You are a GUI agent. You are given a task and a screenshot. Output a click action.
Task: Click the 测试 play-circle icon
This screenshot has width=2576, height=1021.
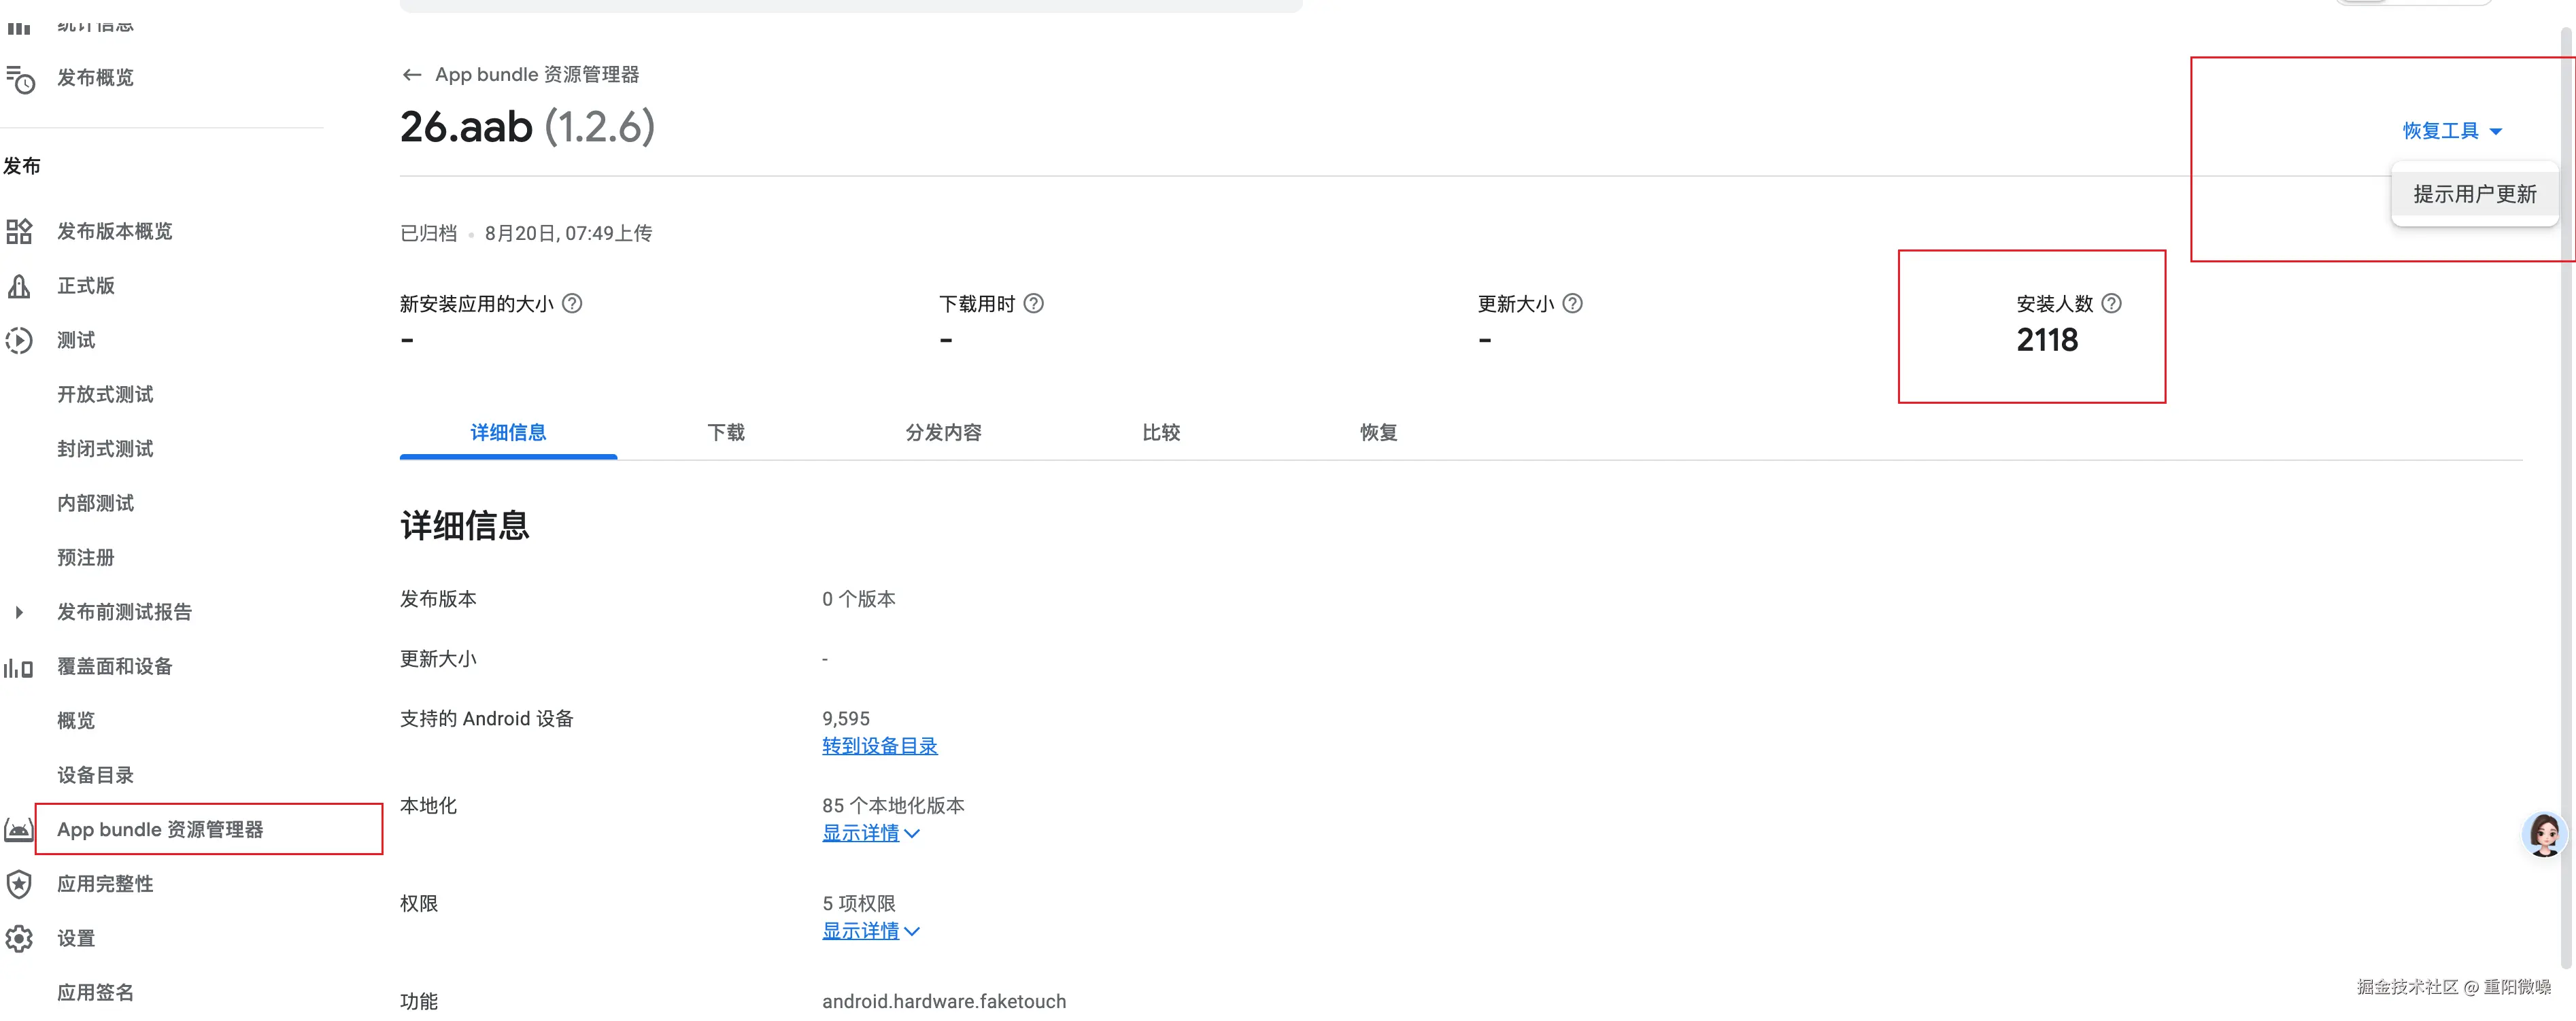tap(19, 341)
